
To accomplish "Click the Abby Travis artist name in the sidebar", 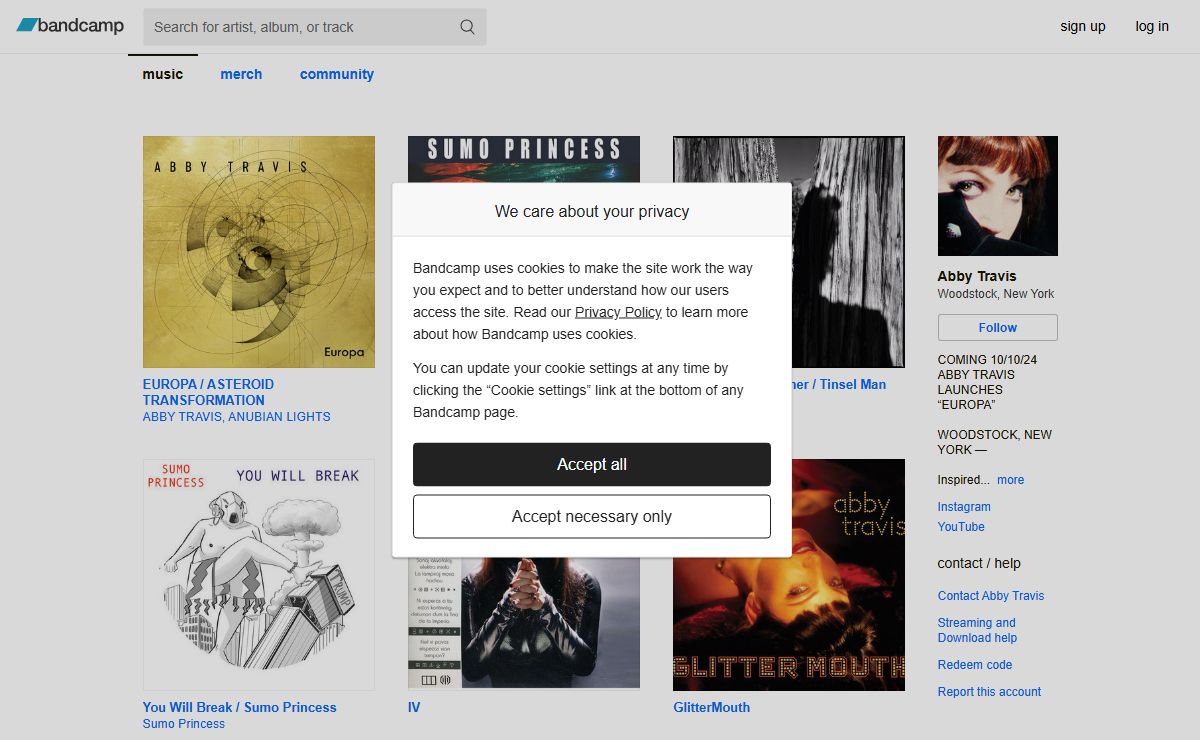I will coord(977,276).
